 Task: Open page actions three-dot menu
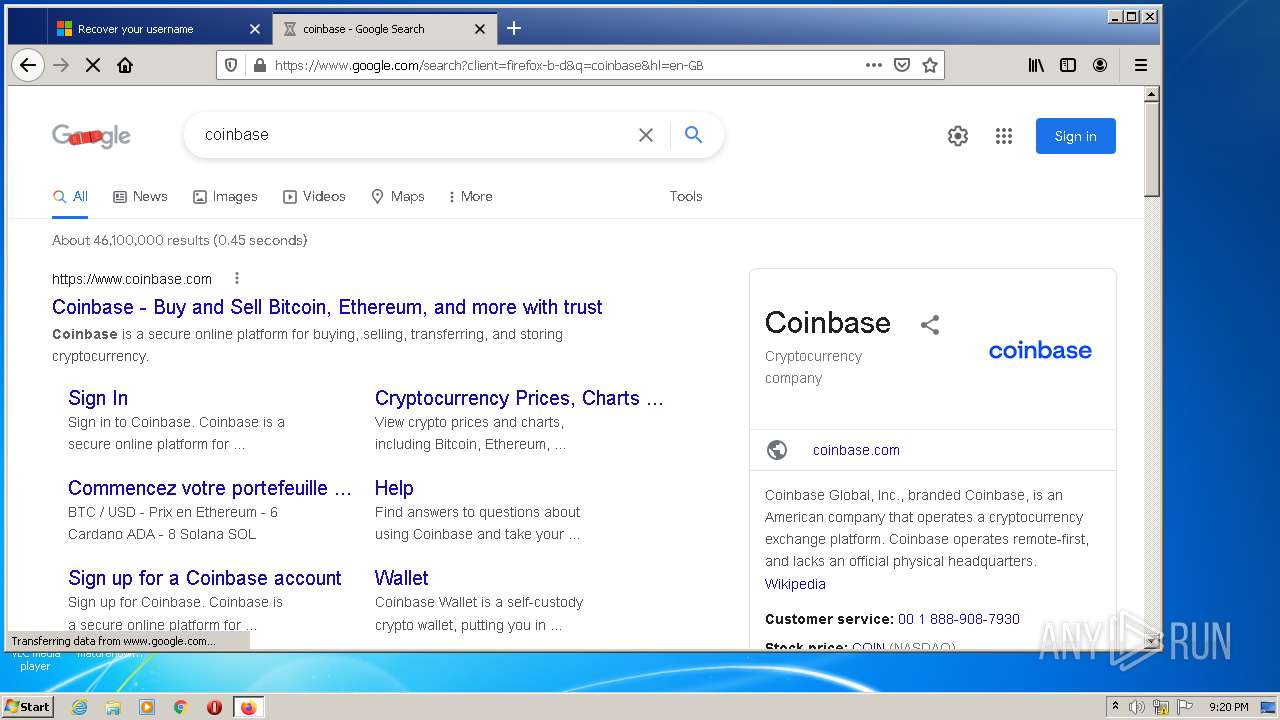(x=874, y=65)
